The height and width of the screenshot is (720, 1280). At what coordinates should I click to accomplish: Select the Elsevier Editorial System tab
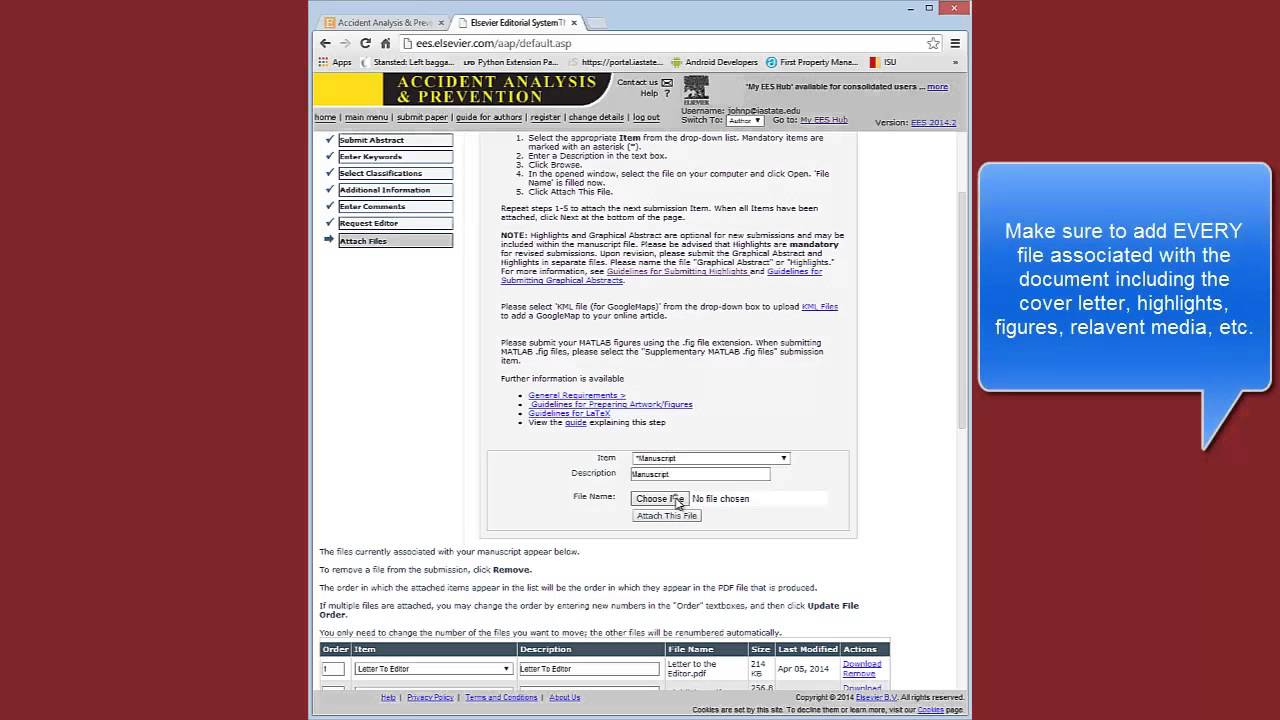(517, 22)
